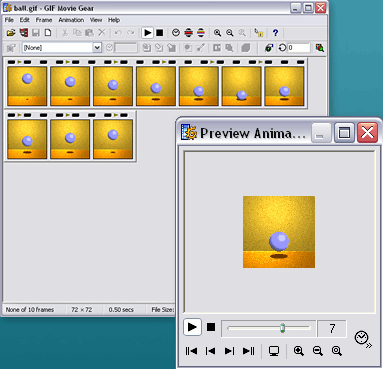
Task: Open the View menu
Action: [x=96, y=20]
